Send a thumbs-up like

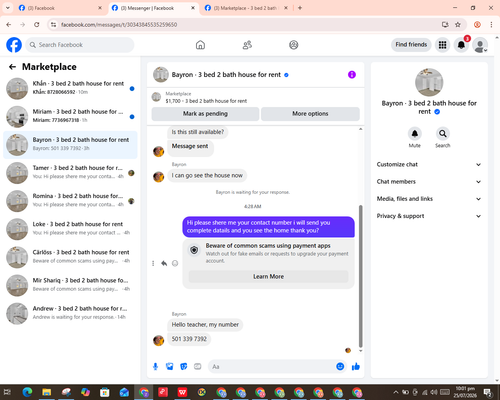tap(356, 367)
